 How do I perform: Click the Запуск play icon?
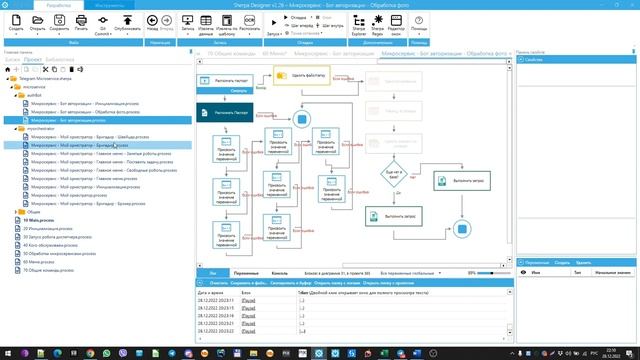click(x=273, y=23)
